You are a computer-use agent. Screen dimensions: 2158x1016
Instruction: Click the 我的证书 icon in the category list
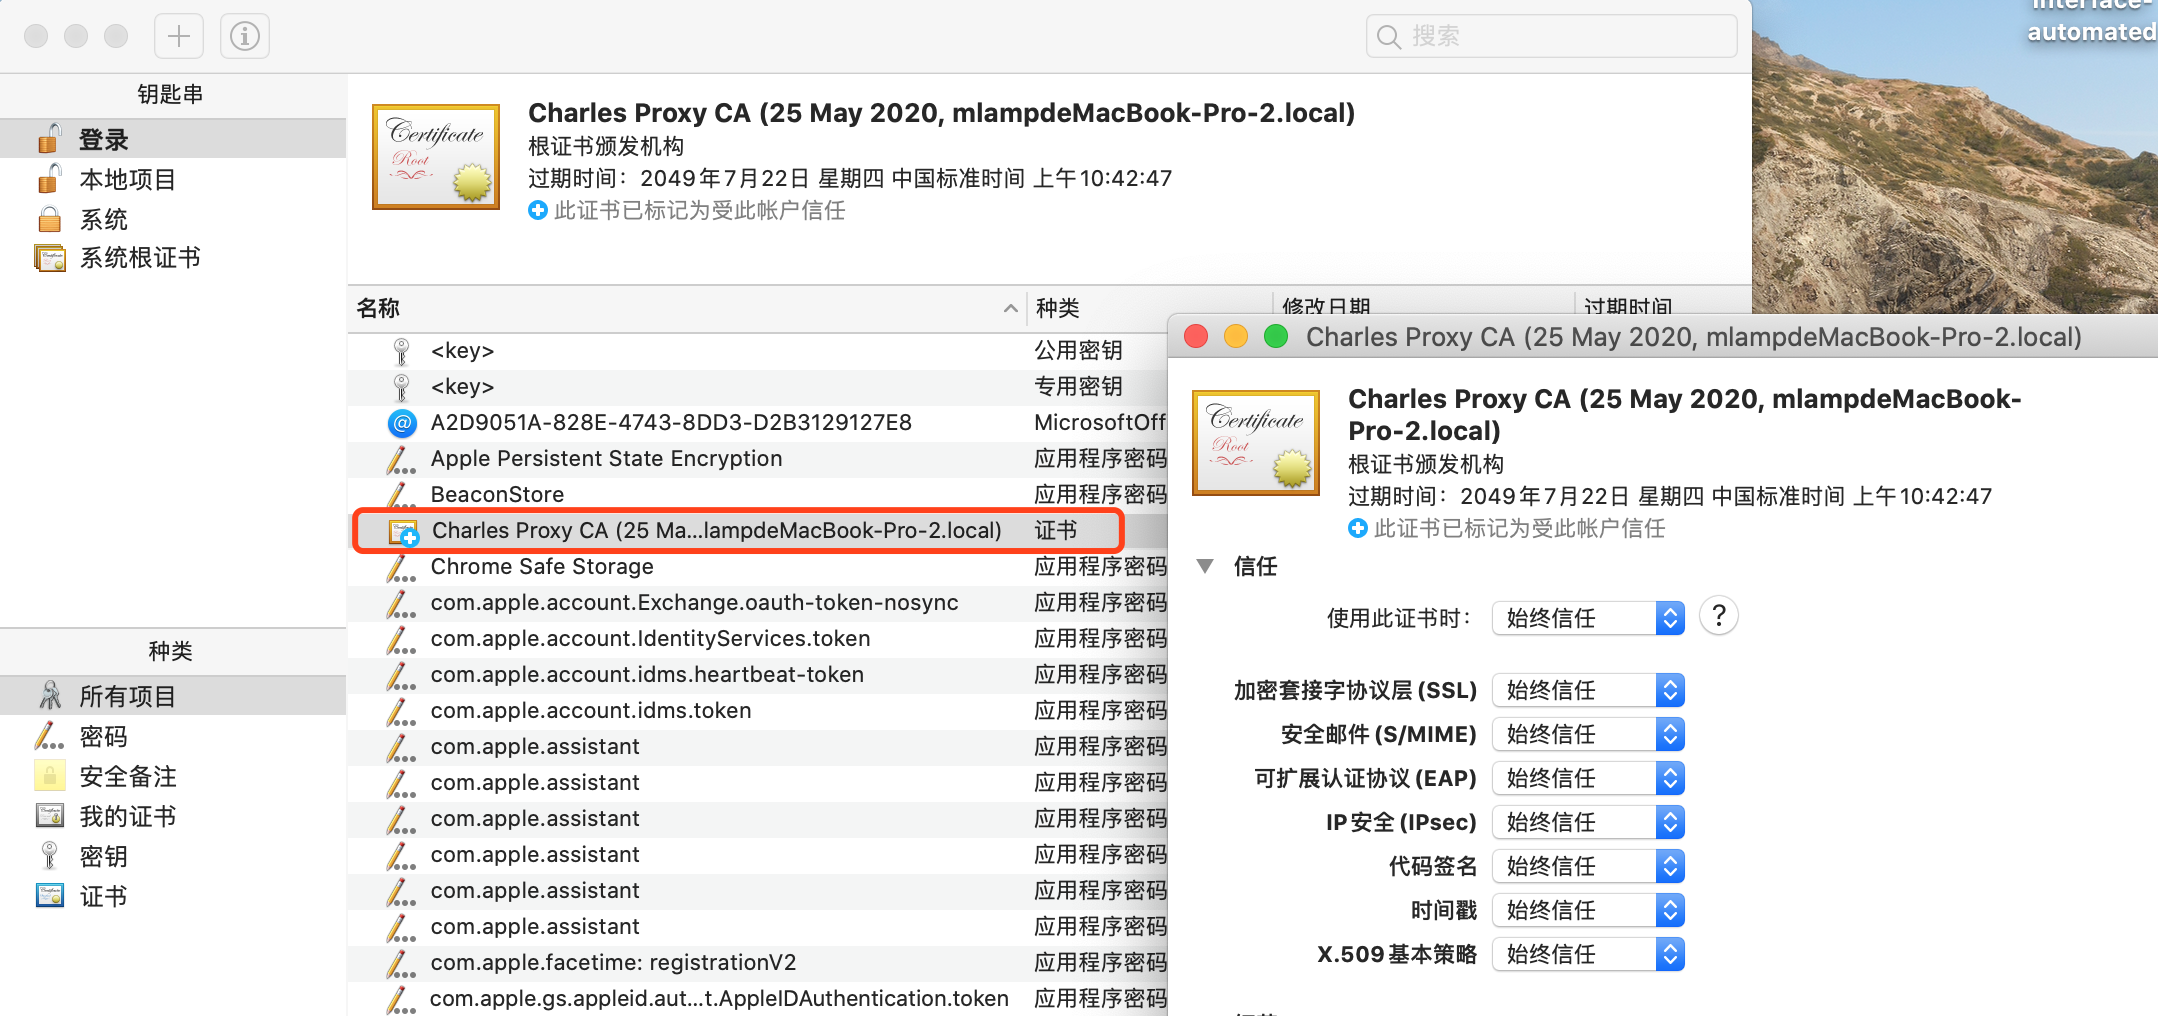tap(48, 815)
